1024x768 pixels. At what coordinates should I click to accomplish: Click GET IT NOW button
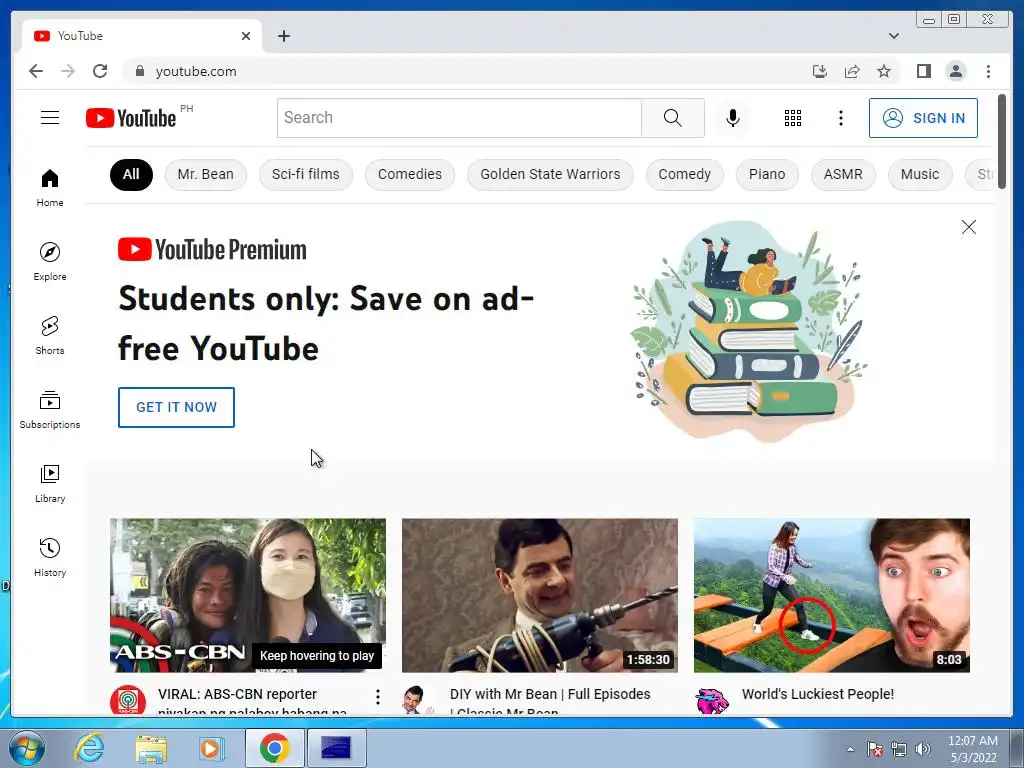point(176,408)
